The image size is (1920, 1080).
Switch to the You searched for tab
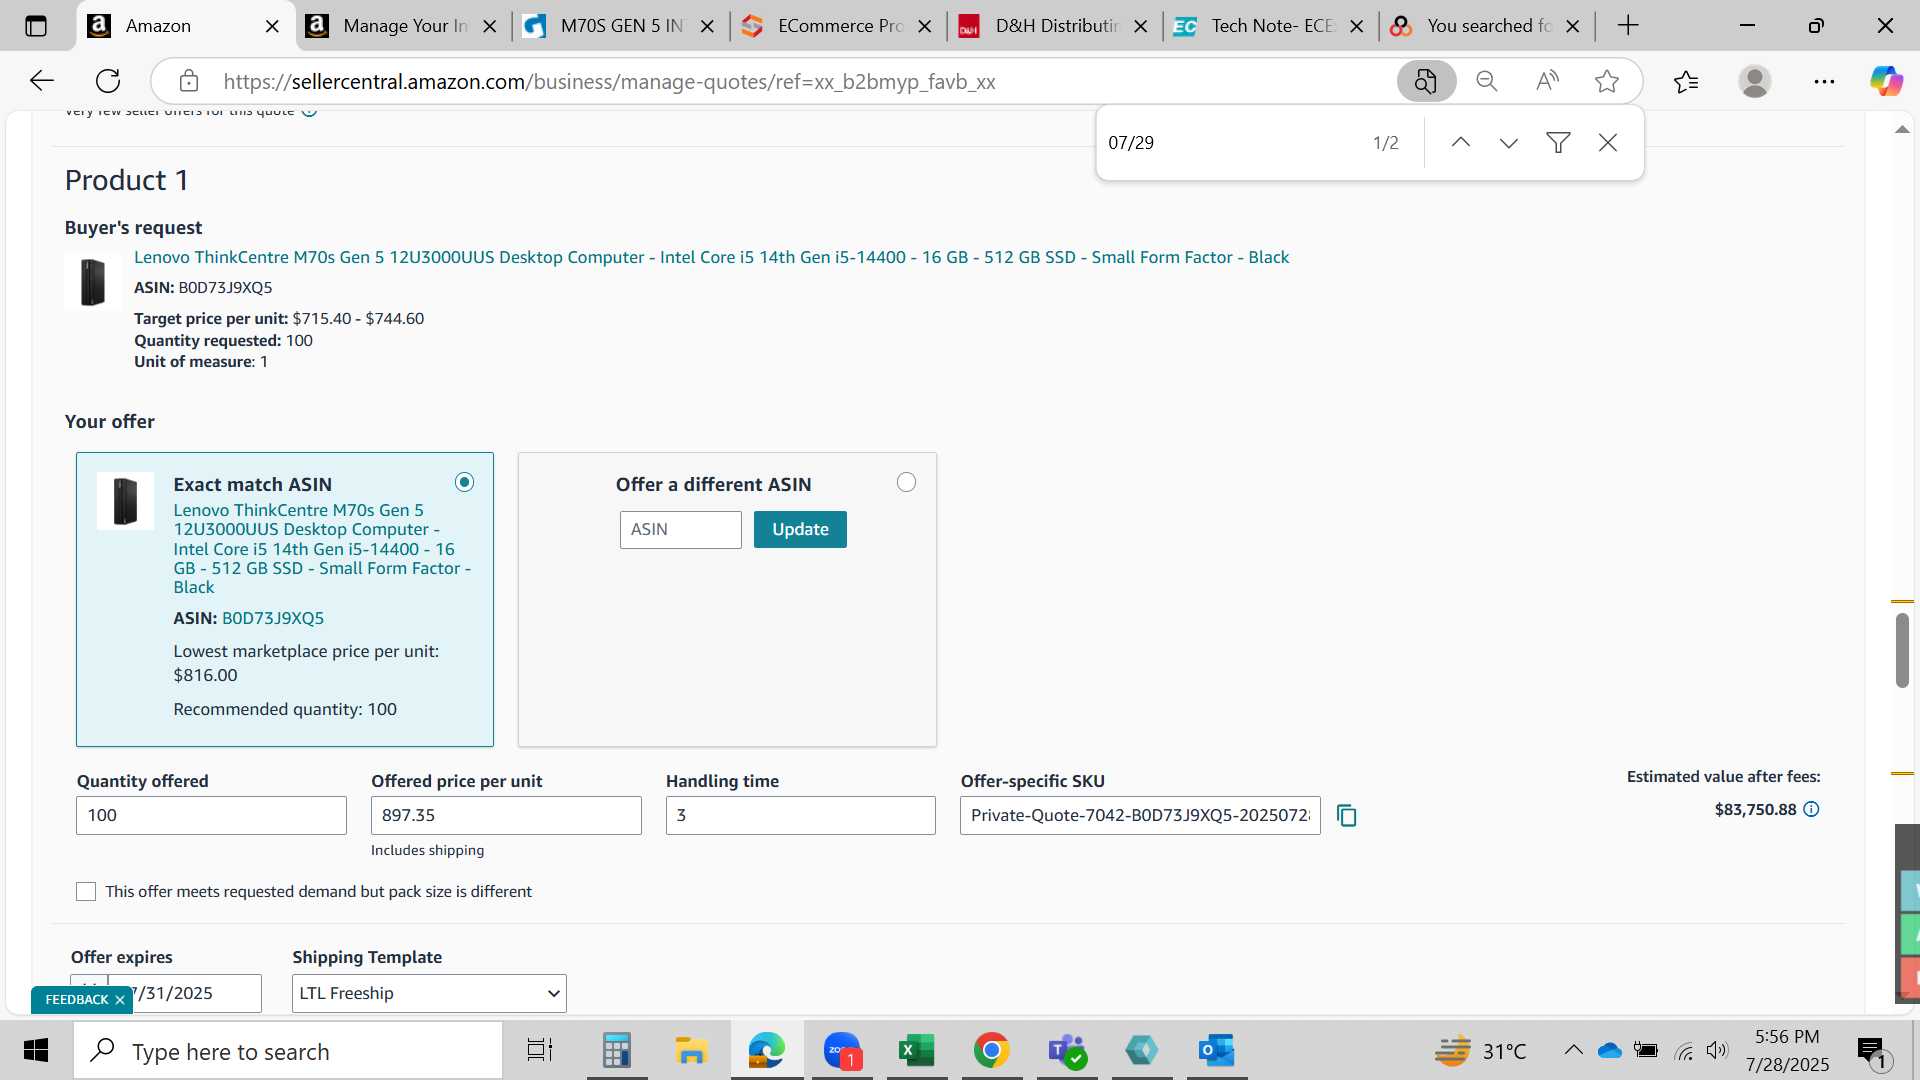(x=1488, y=26)
